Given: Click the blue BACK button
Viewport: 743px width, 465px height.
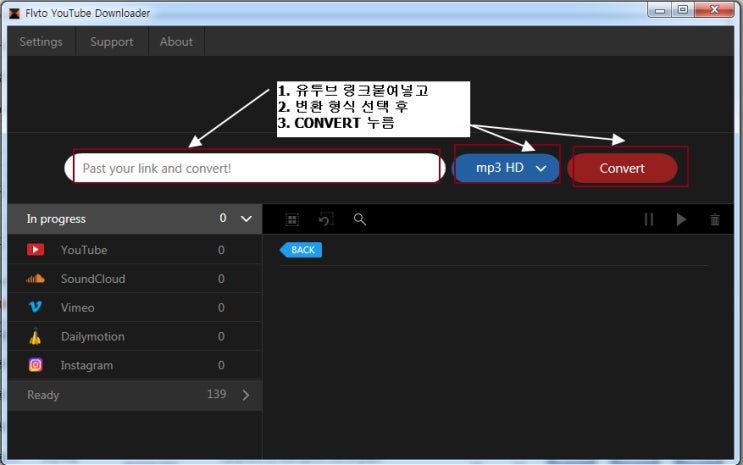Looking at the screenshot, I should pos(301,250).
